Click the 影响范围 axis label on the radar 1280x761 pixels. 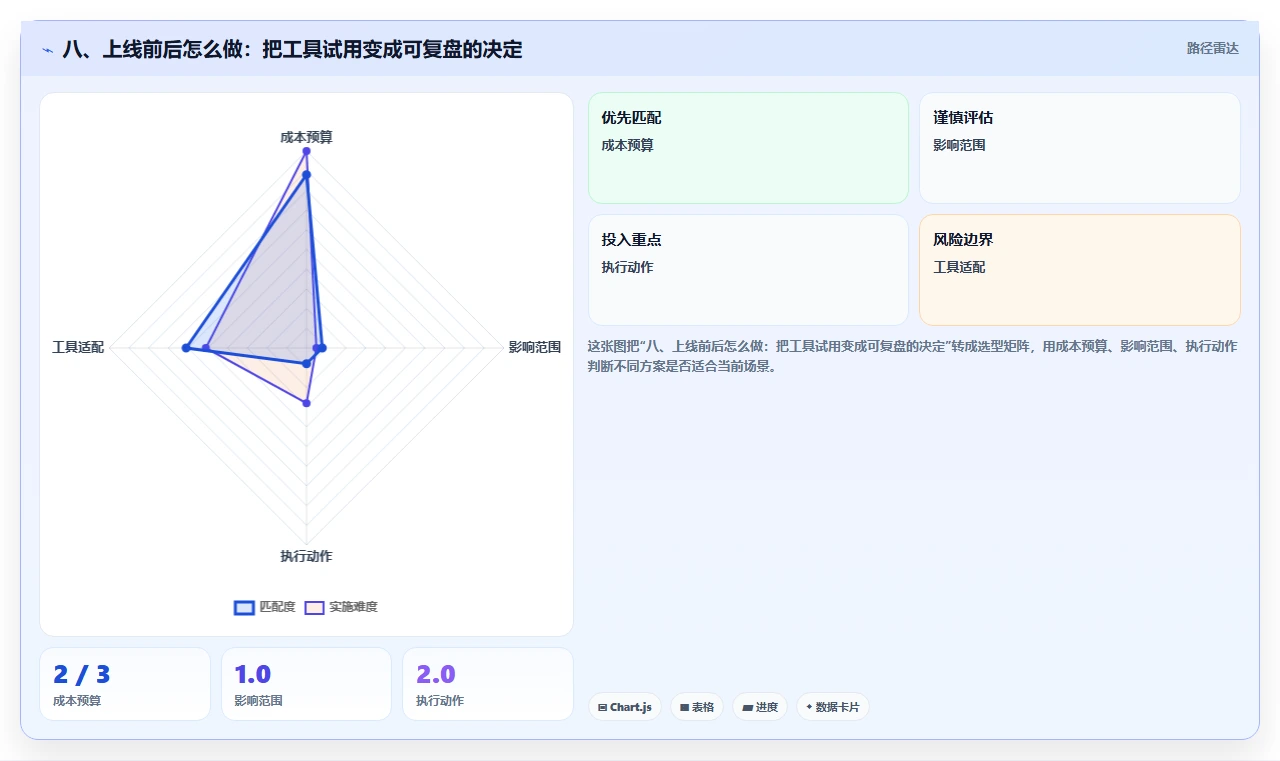pyautogui.click(x=535, y=348)
